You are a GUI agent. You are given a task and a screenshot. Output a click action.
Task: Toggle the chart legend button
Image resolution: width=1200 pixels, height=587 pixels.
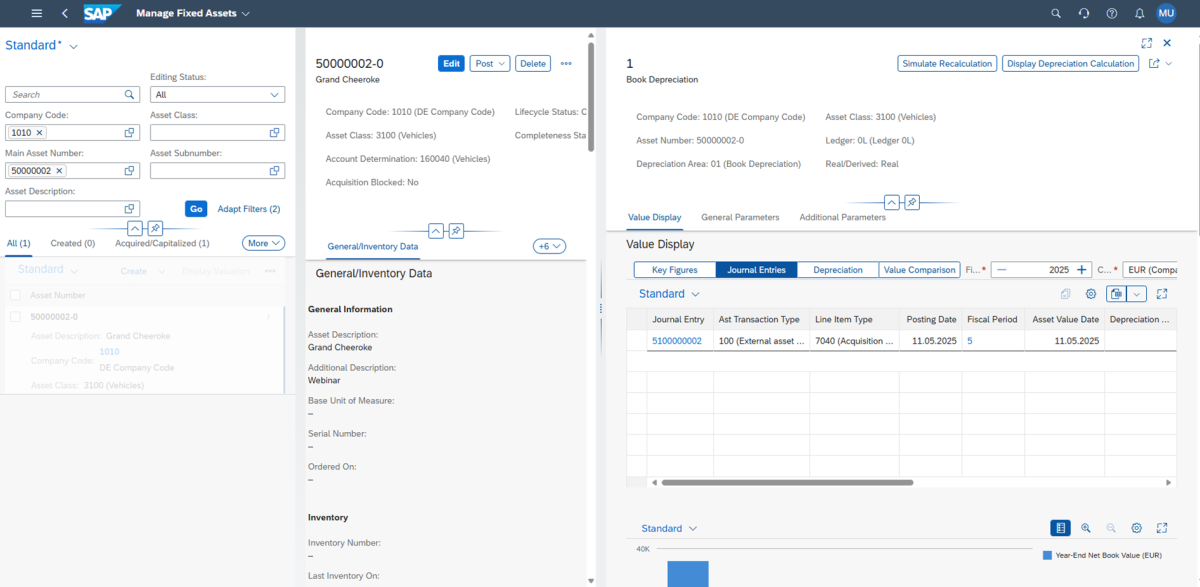point(1060,528)
